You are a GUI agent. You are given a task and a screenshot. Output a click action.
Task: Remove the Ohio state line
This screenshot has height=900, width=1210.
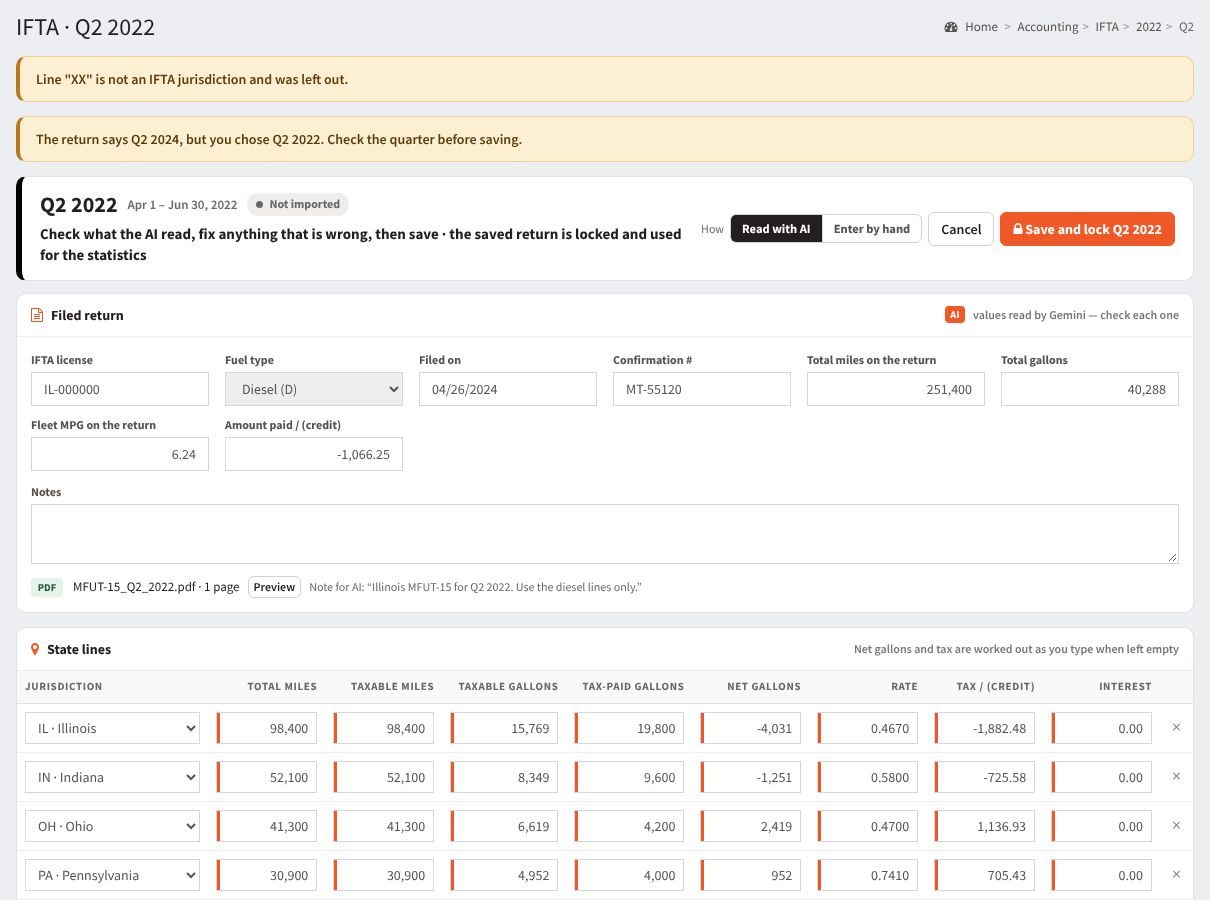[1176, 826]
